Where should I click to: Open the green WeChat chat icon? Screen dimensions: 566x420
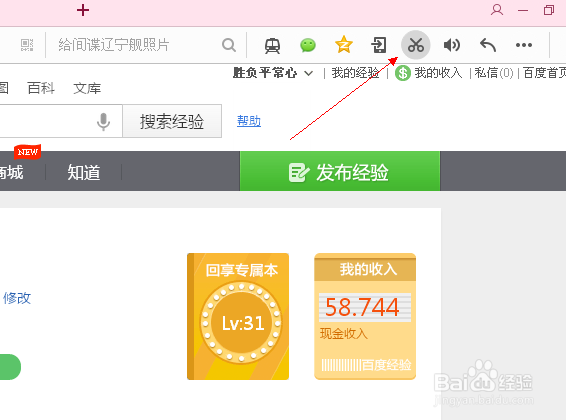(x=308, y=45)
